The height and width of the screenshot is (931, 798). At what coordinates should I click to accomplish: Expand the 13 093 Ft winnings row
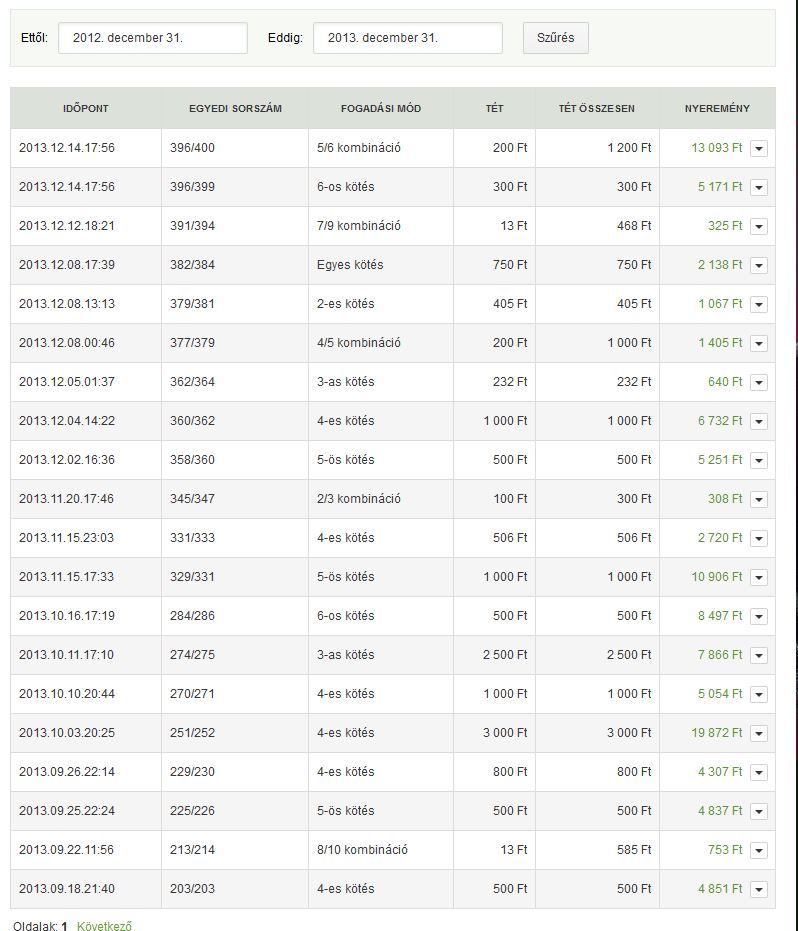[759, 148]
